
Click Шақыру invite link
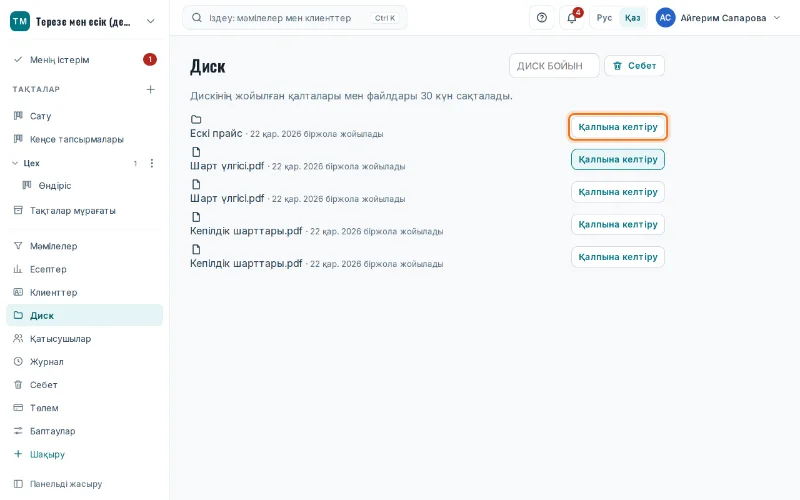click(85, 454)
